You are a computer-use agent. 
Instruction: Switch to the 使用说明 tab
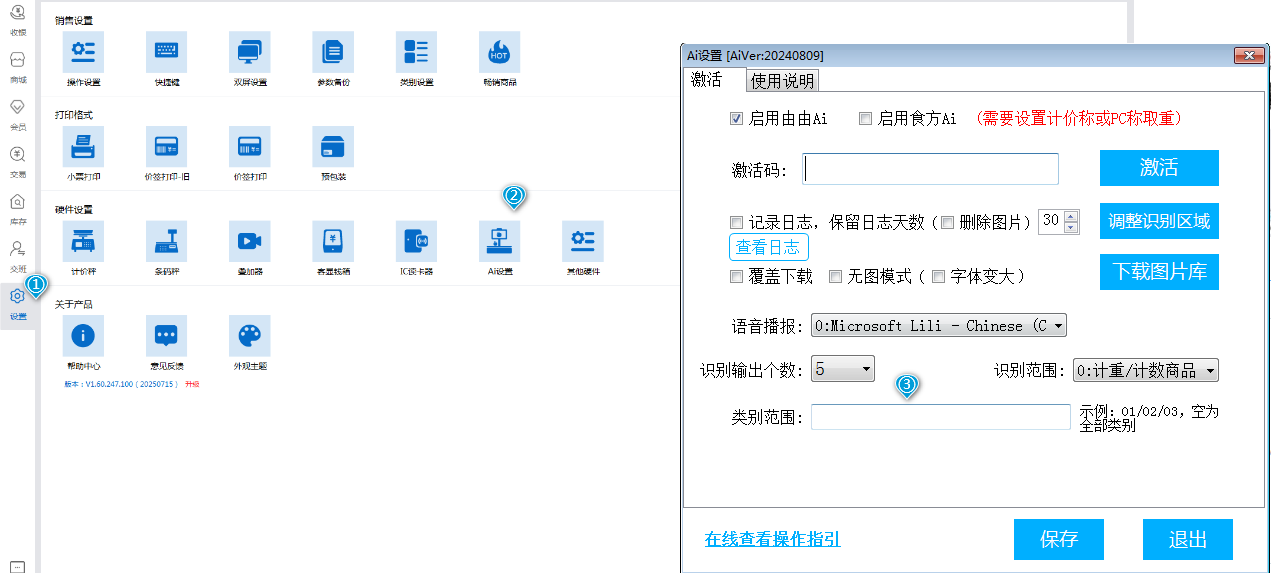point(782,81)
